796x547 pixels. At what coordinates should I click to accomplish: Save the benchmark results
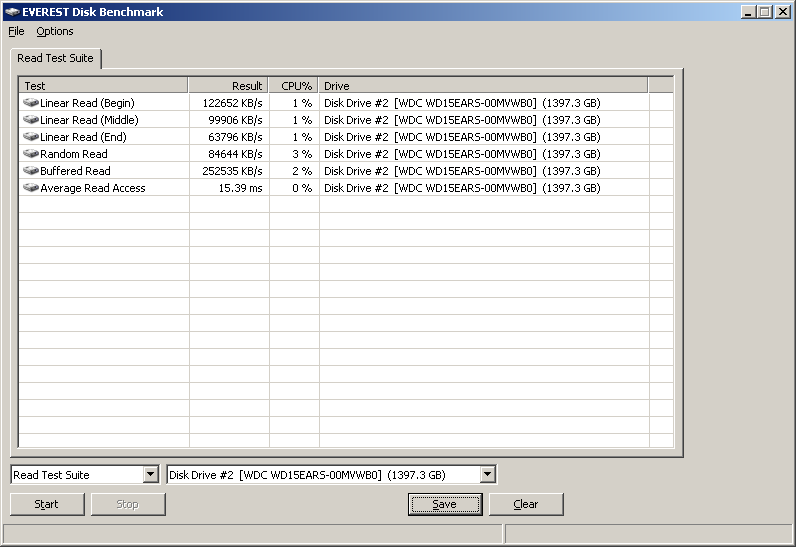coord(444,504)
